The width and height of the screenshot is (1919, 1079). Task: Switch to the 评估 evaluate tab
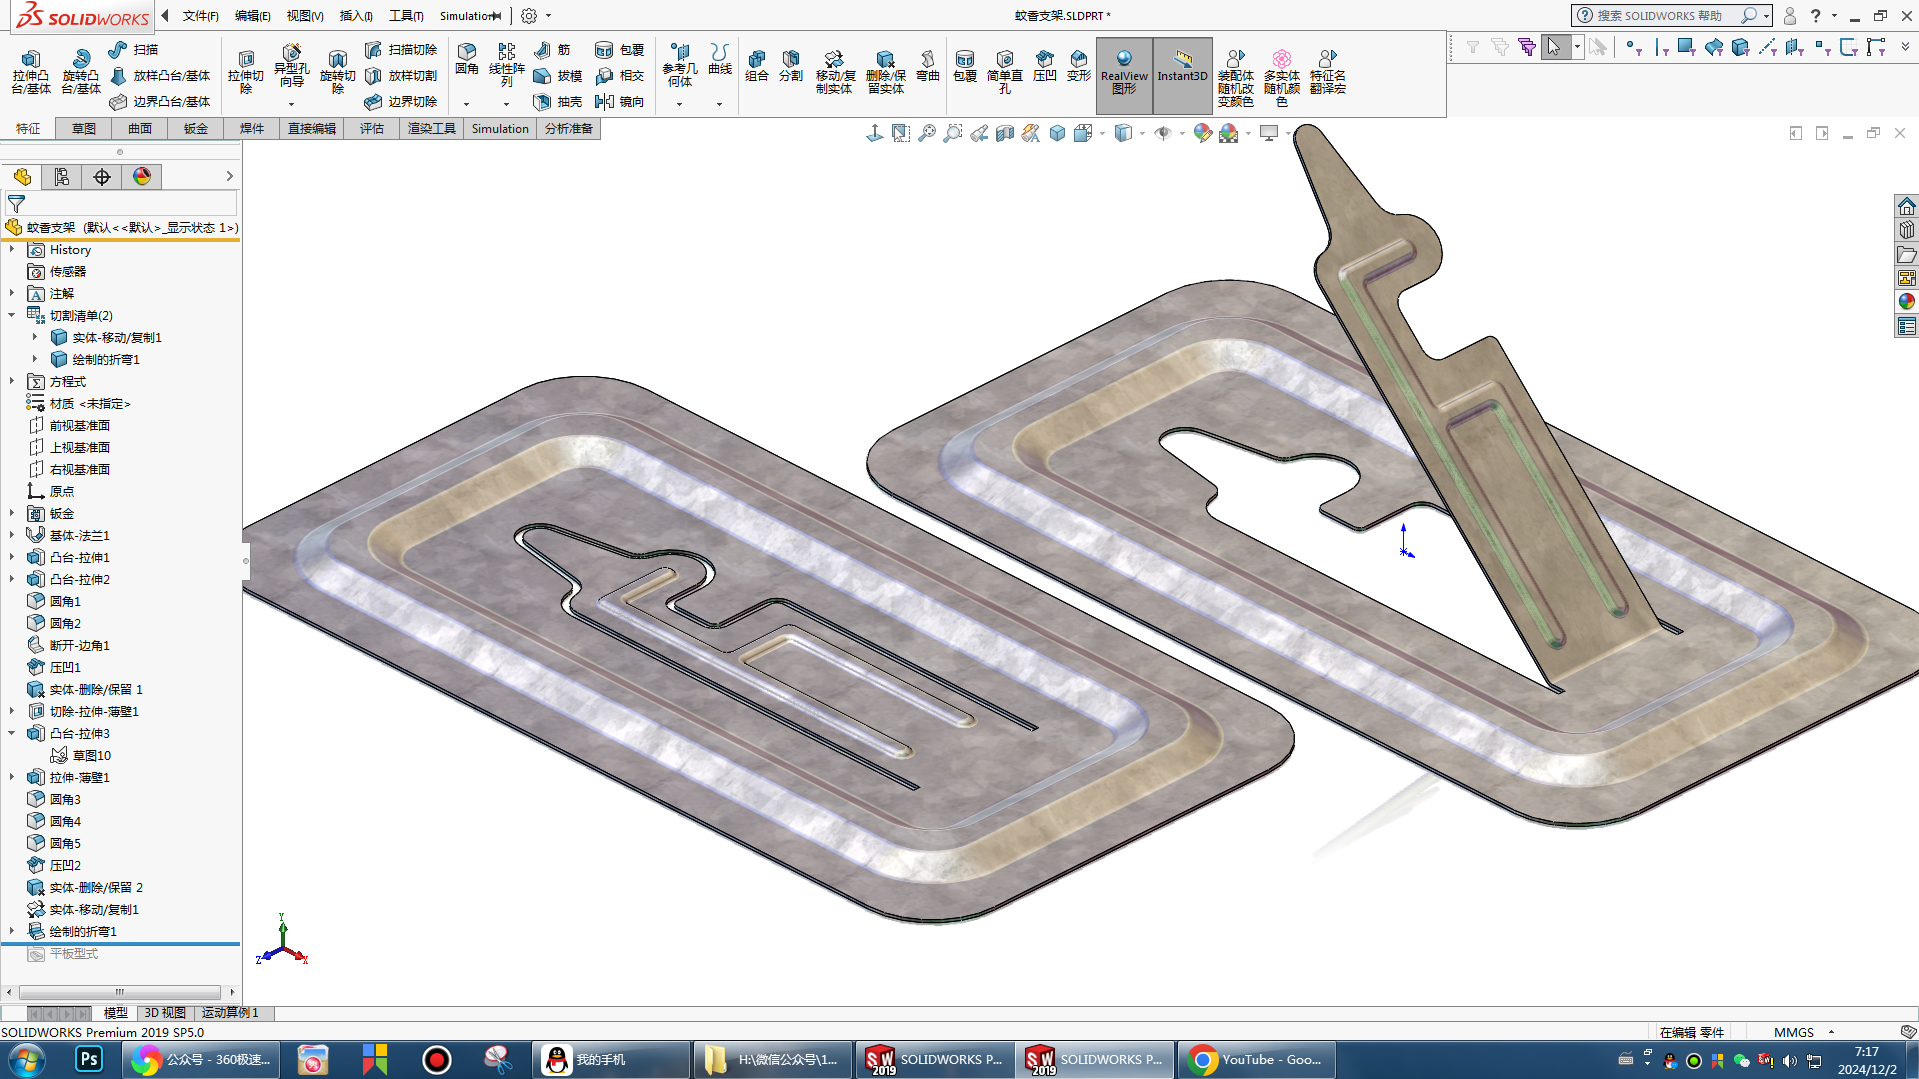tap(372, 129)
